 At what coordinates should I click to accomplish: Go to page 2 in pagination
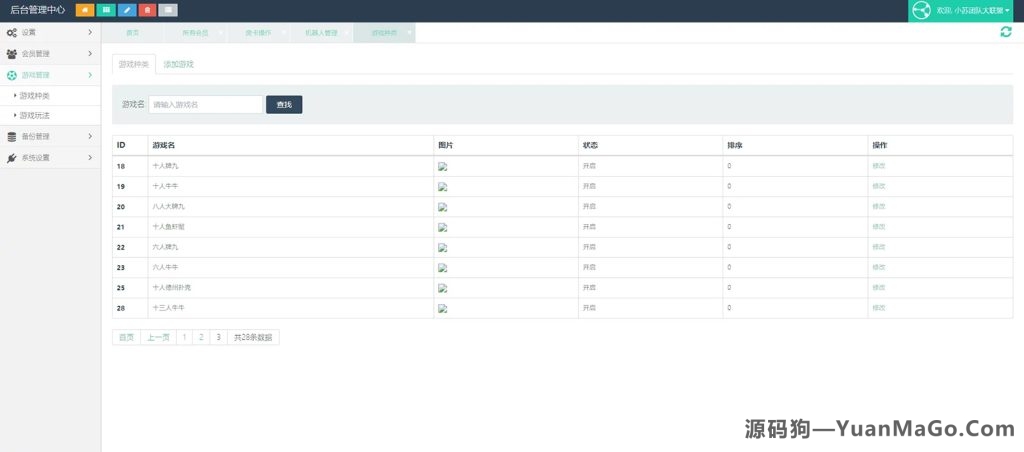click(200, 338)
